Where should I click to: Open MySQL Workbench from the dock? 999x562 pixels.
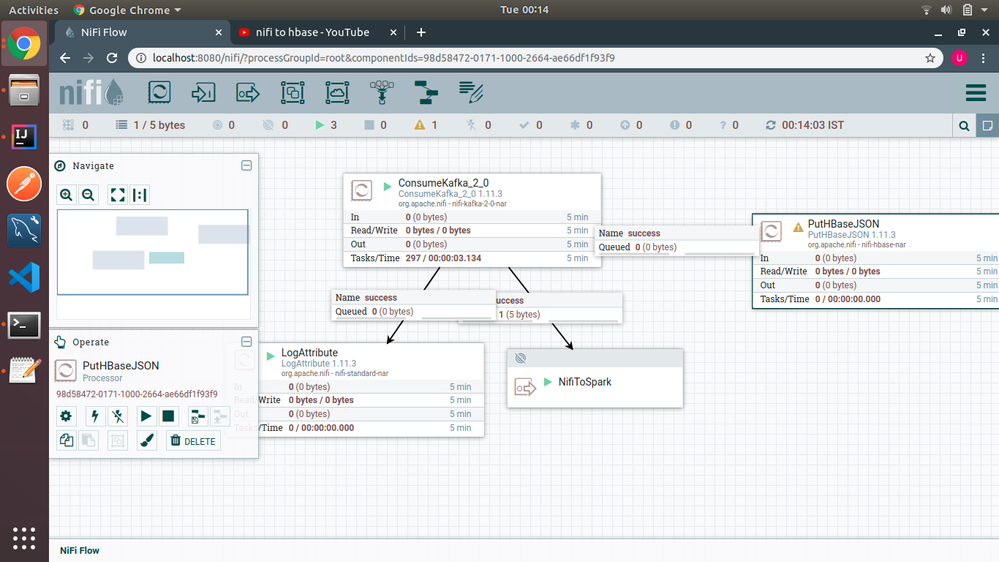pos(24,231)
